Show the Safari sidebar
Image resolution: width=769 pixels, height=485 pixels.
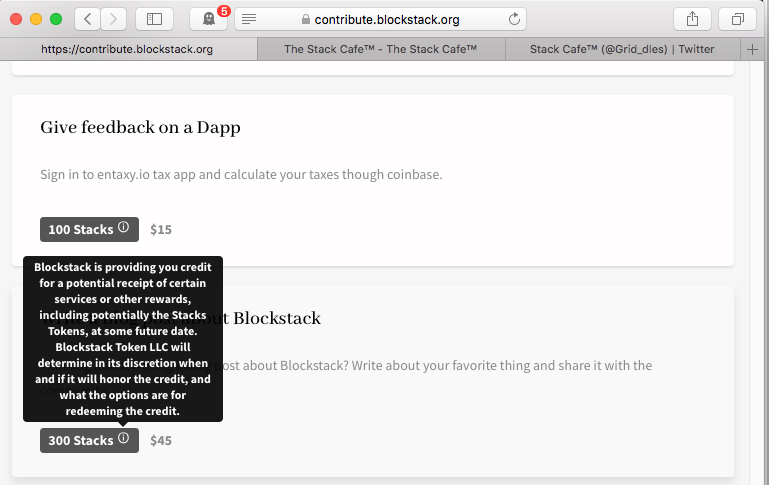coord(154,19)
